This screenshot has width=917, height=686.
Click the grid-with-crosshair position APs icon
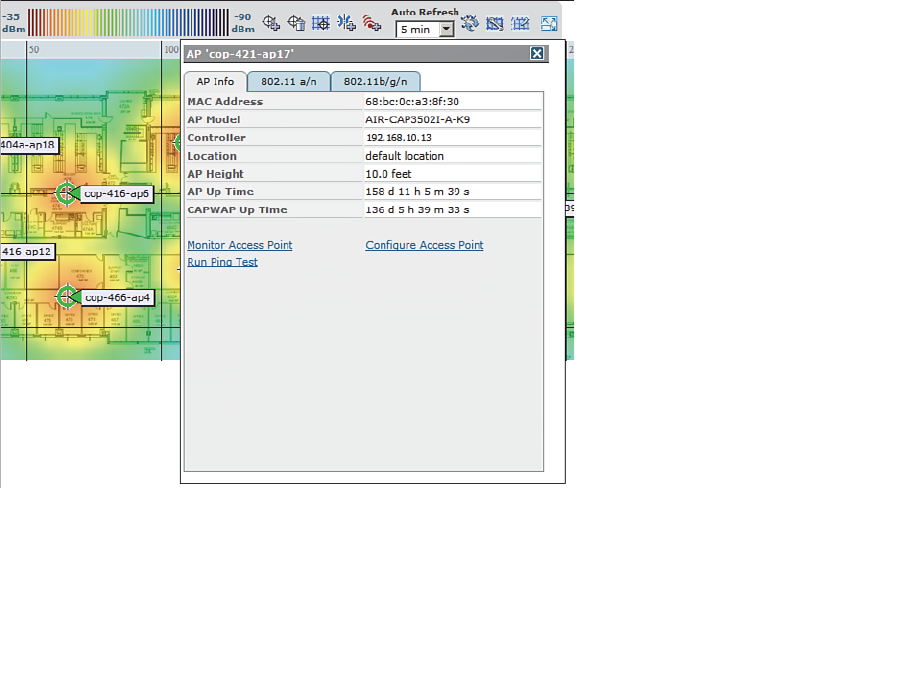pos(321,23)
